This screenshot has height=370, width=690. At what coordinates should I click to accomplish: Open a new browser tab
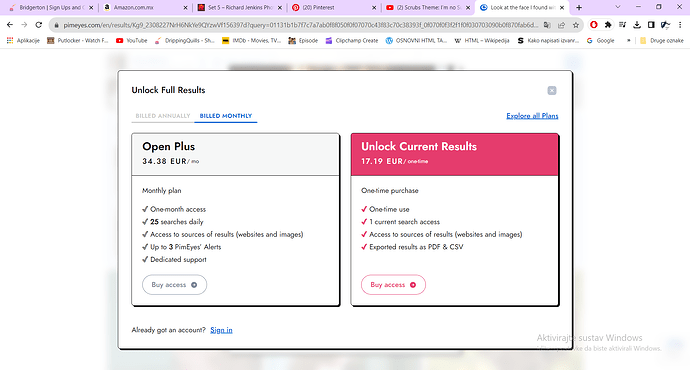[x=579, y=7]
